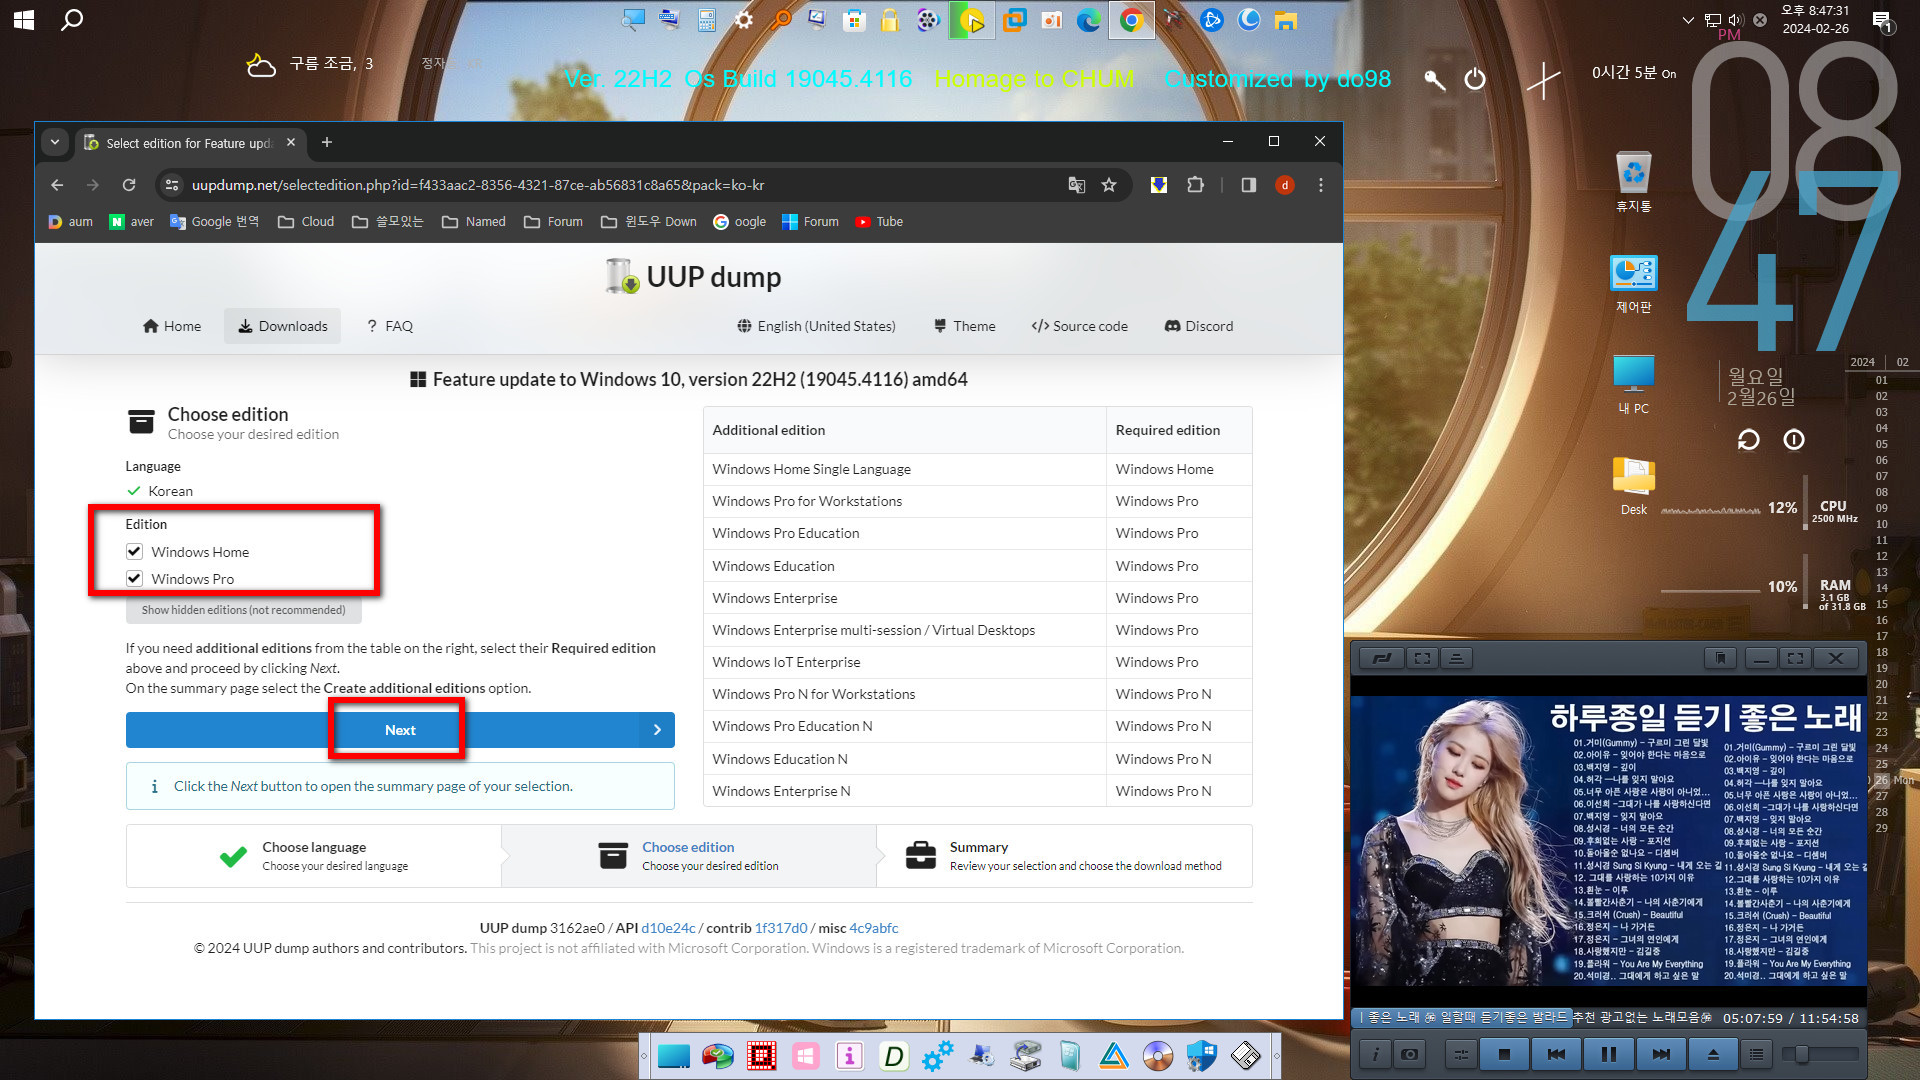1920x1080 pixels.
Task: Click the browser Back arrow
Action: click(x=57, y=185)
